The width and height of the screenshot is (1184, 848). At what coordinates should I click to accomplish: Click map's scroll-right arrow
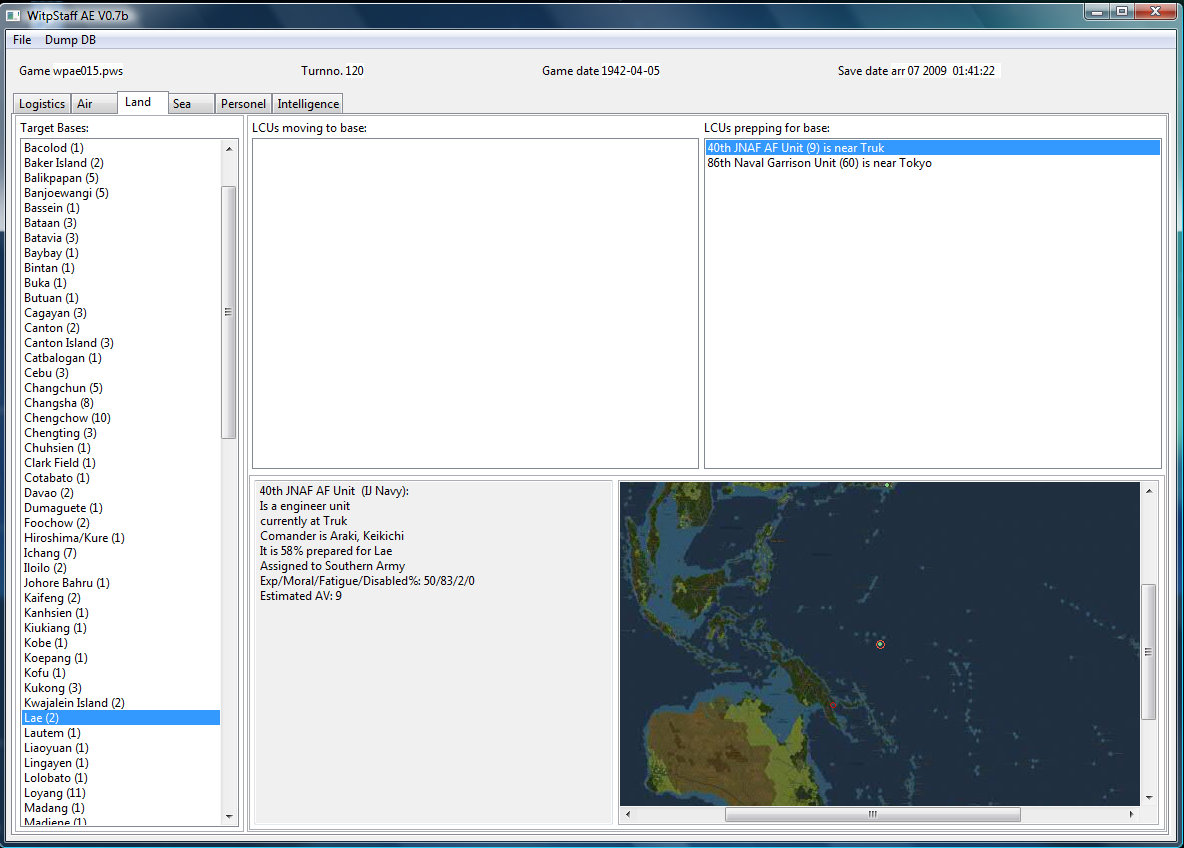pos(1130,814)
